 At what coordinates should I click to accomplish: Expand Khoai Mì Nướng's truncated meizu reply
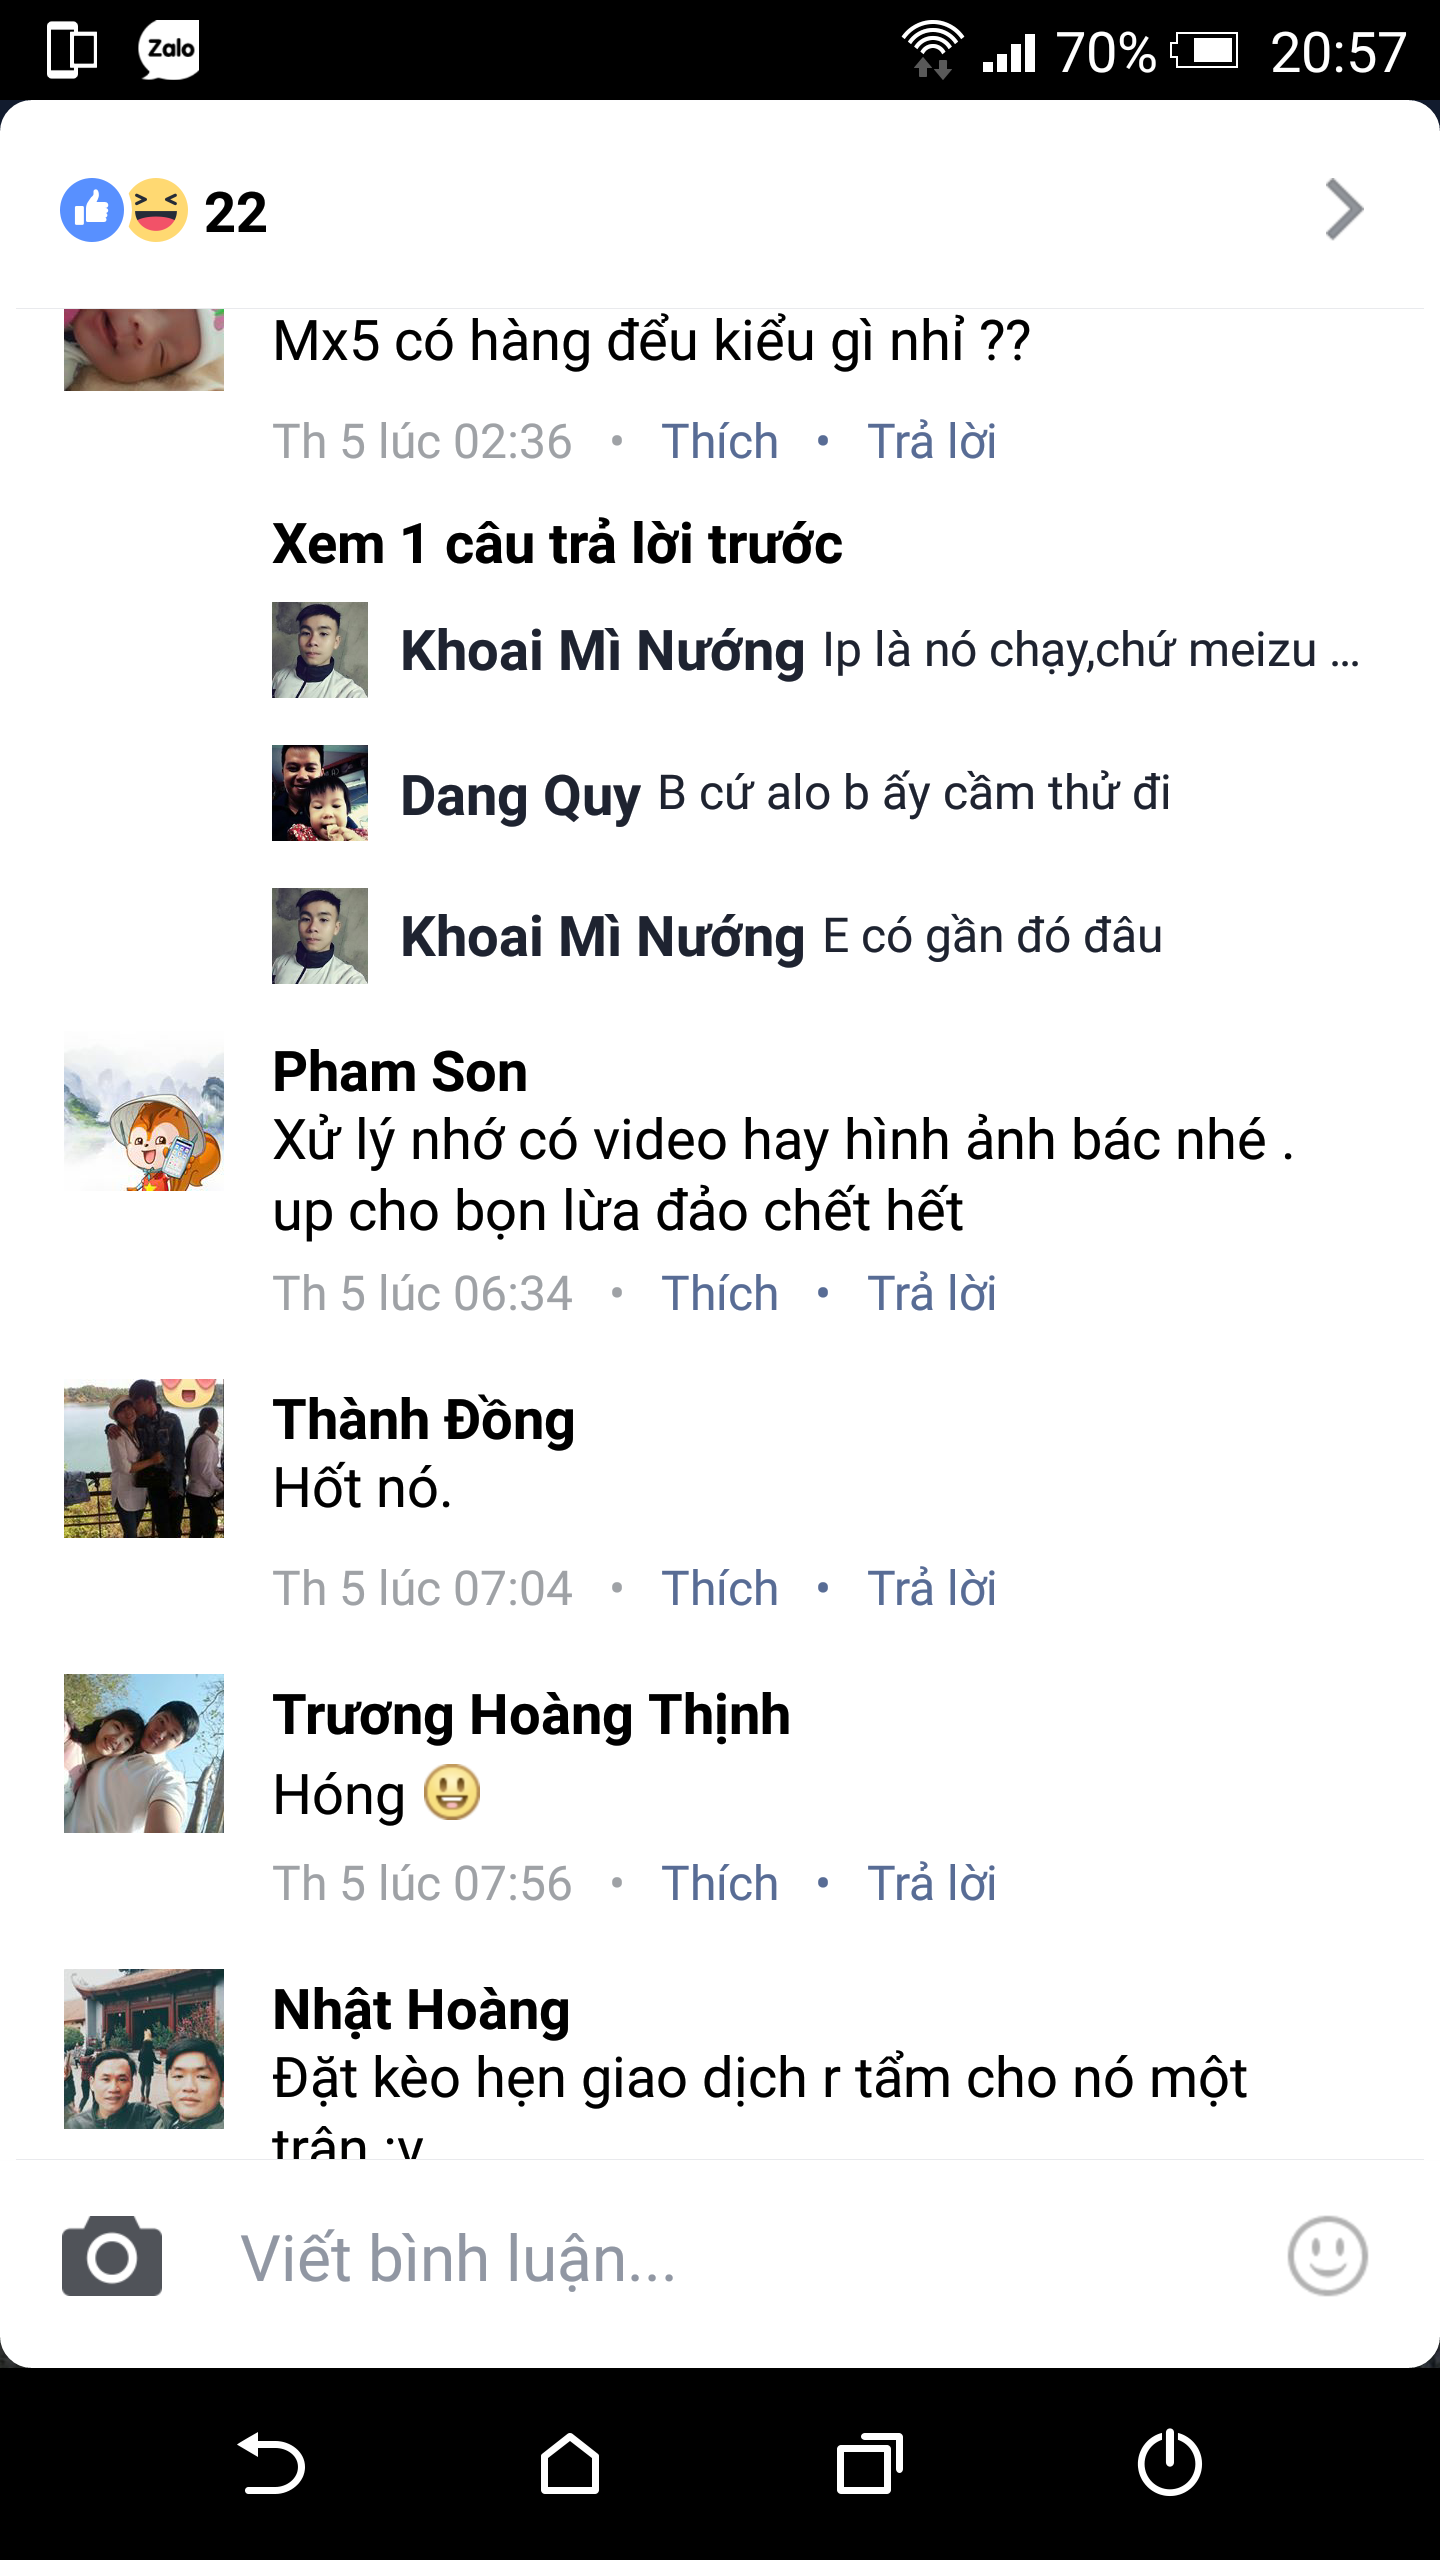tap(1090, 651)
